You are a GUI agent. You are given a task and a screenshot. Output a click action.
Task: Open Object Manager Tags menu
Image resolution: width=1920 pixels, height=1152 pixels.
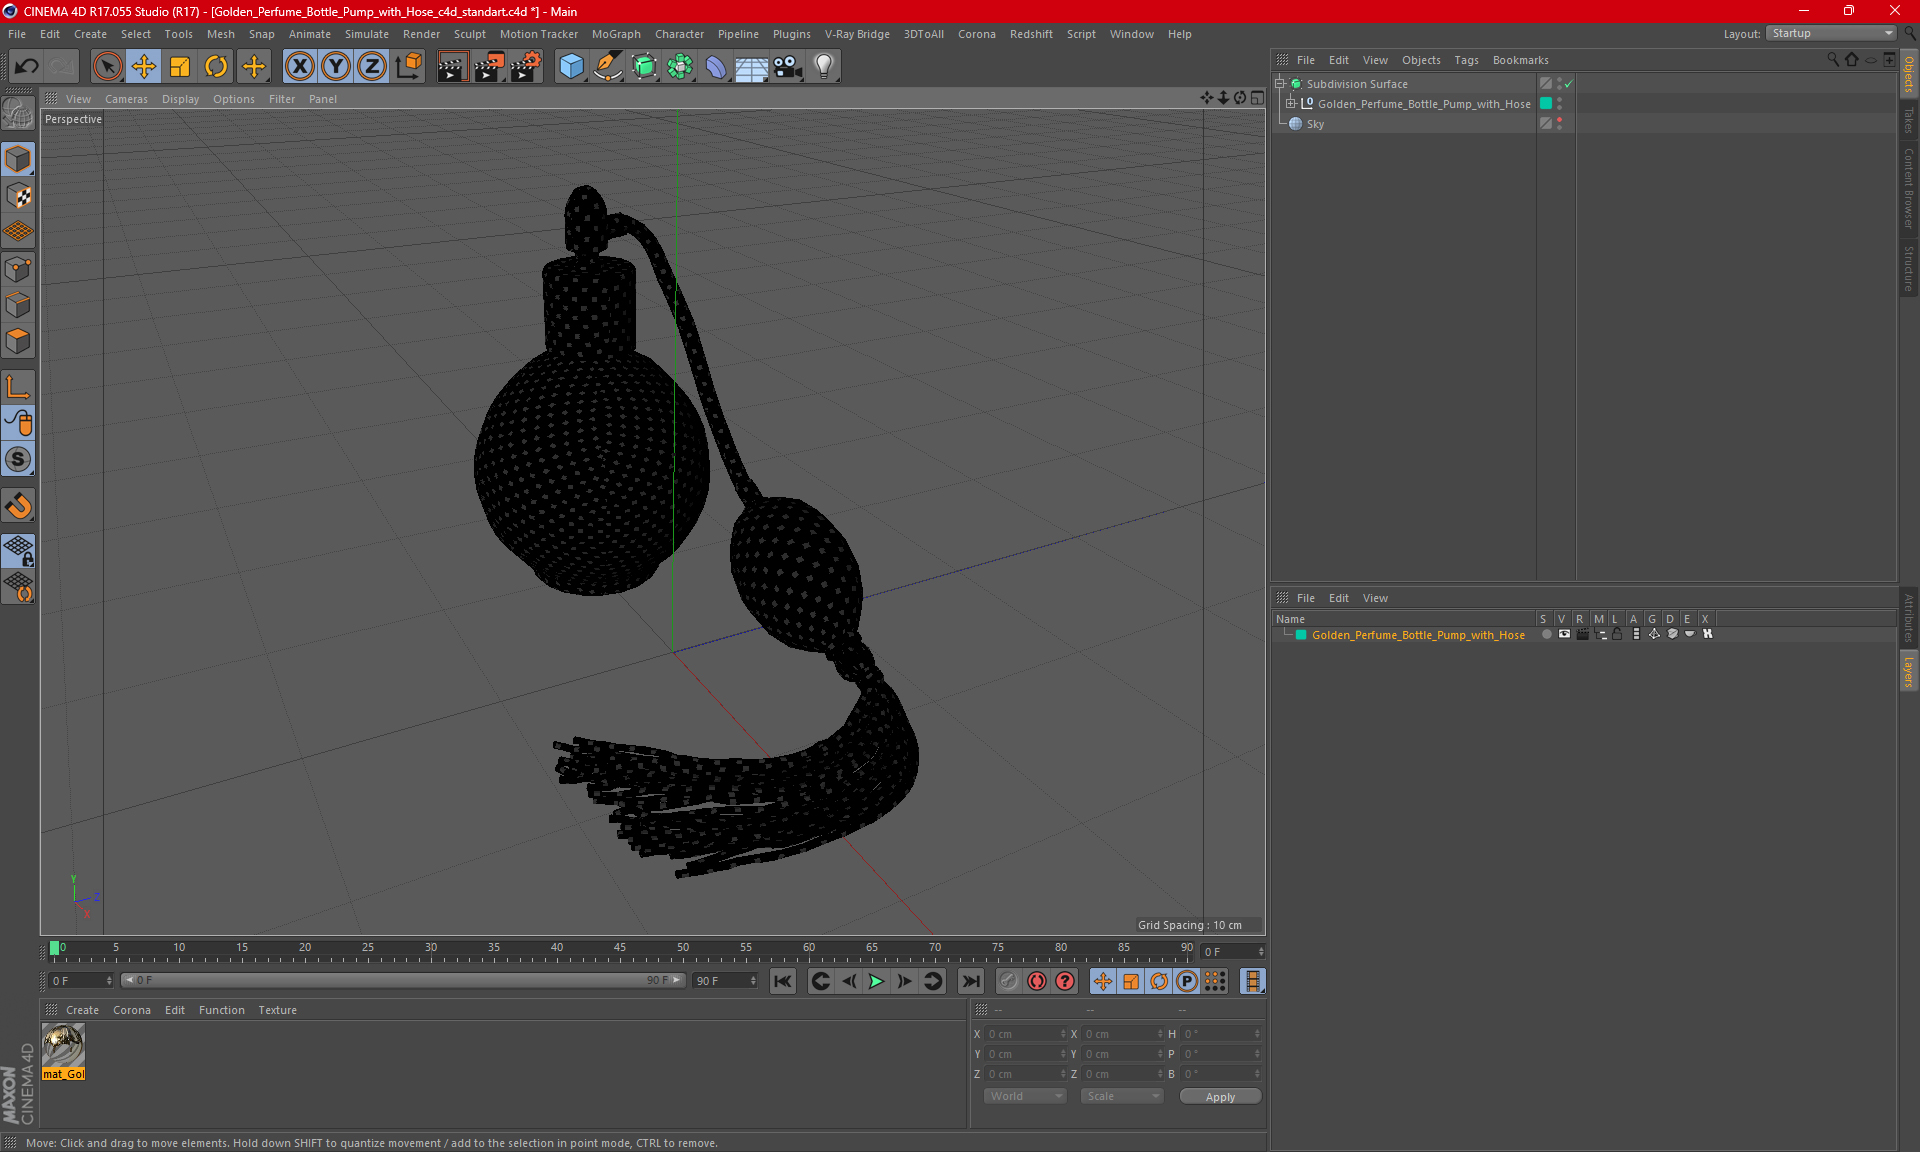point(1466,60)
